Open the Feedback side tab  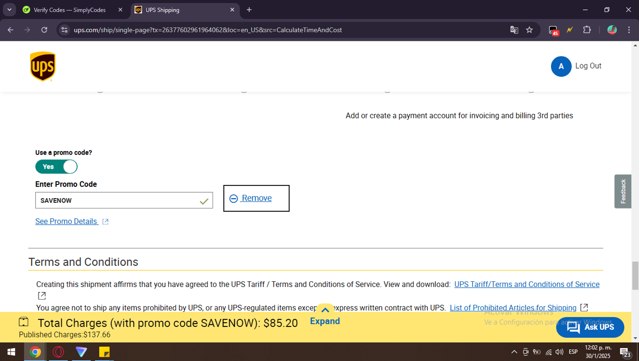point(623,192)
